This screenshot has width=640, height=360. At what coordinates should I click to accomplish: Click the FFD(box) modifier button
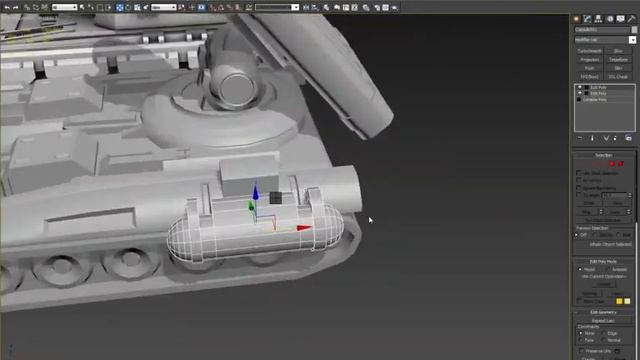coord(590,77)
